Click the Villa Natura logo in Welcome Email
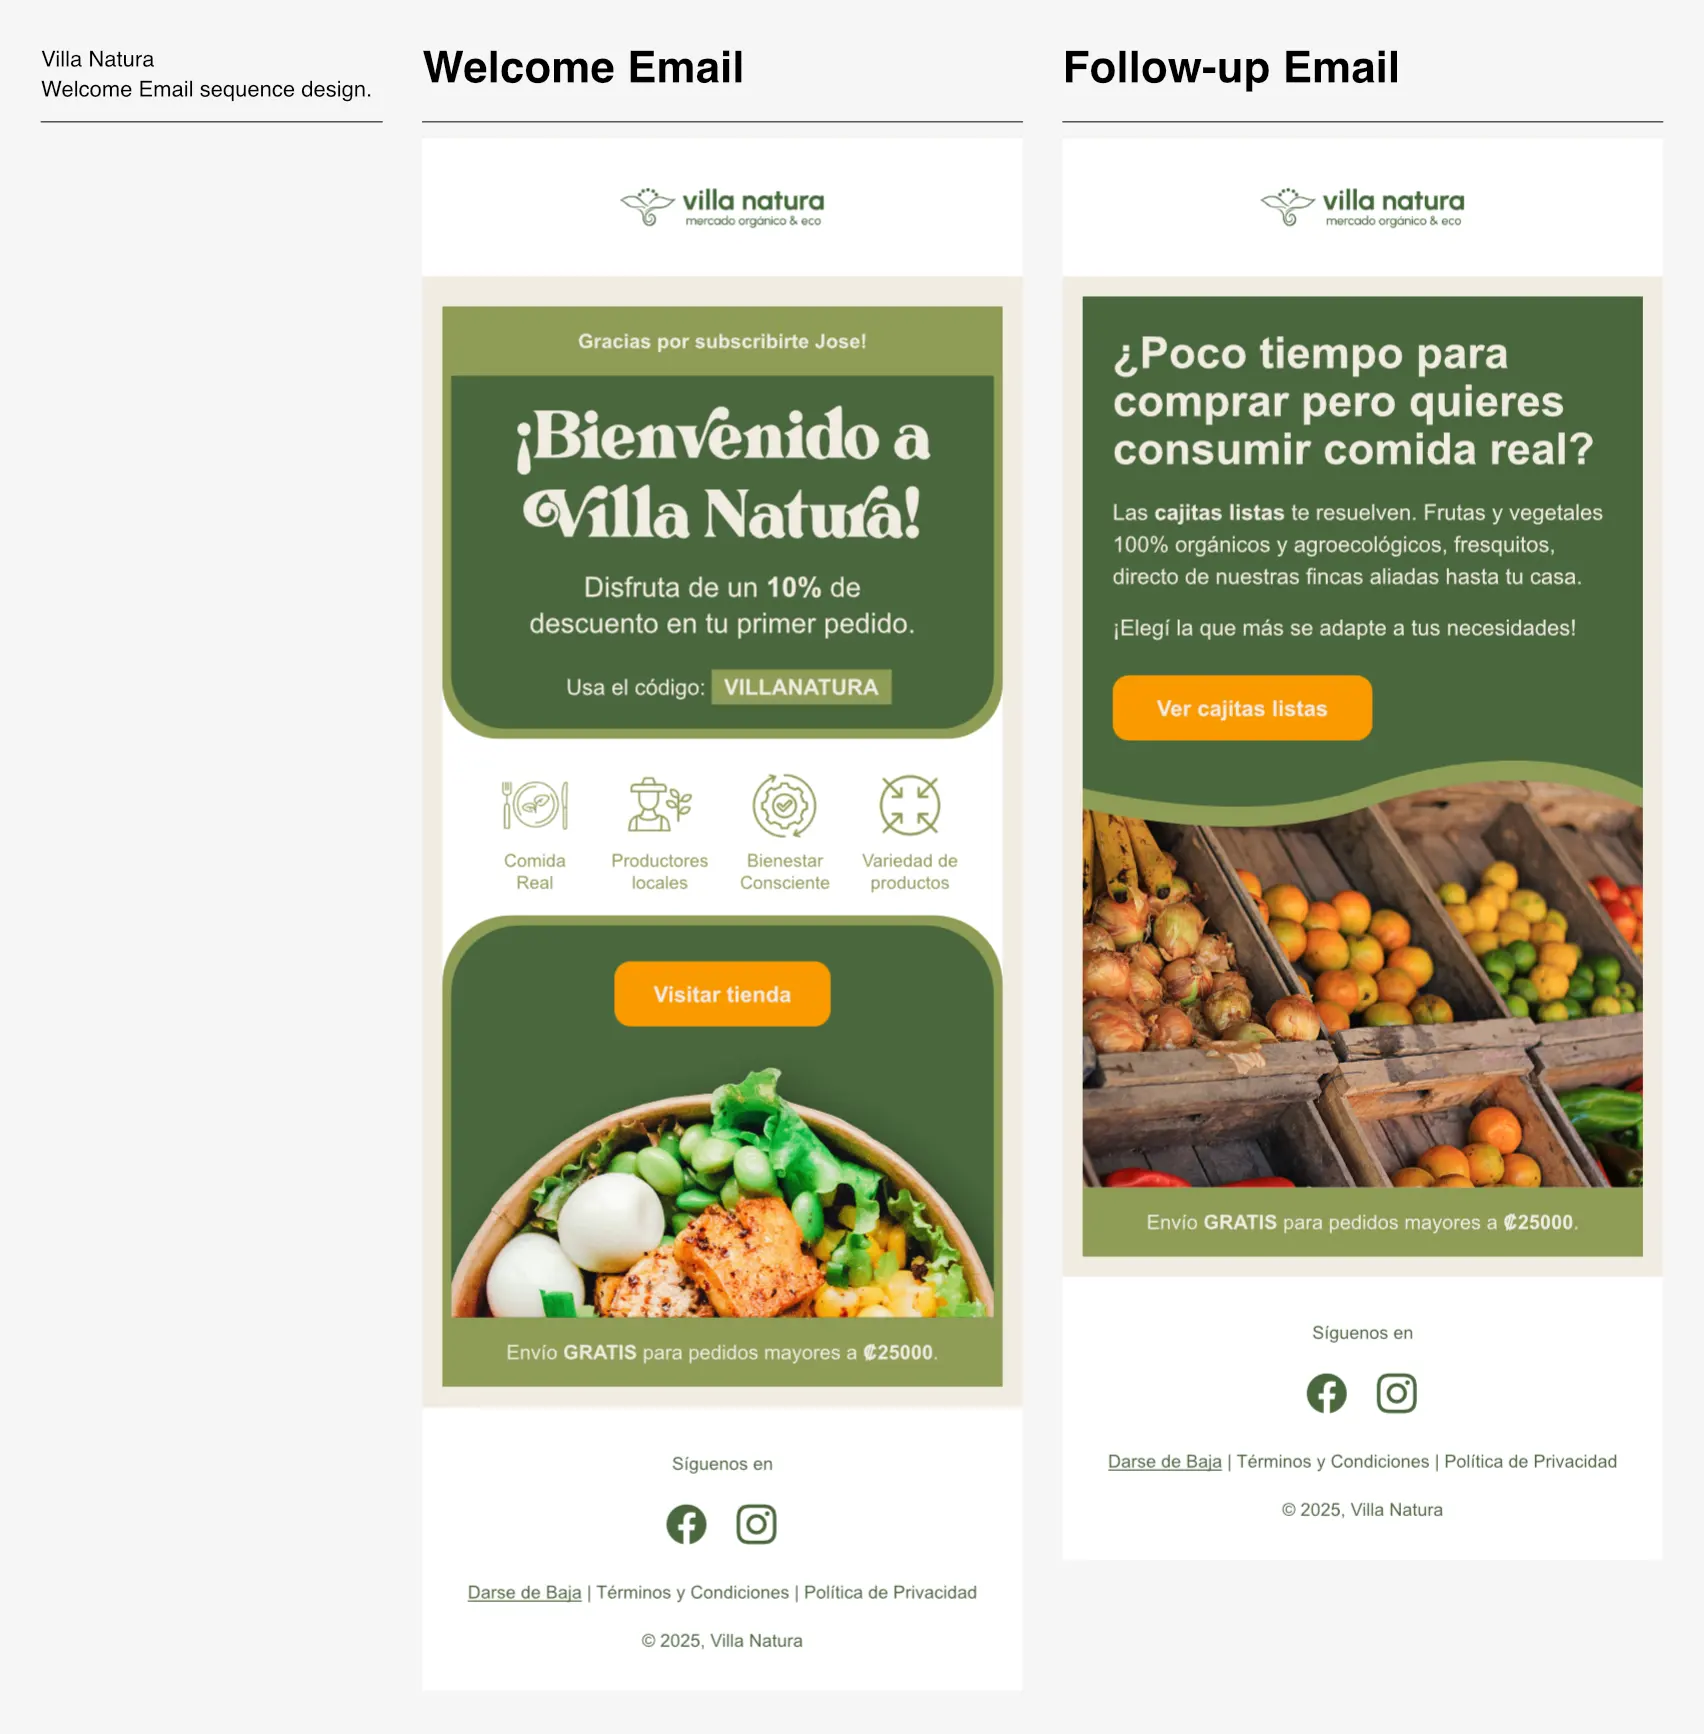 click(722, 207)
